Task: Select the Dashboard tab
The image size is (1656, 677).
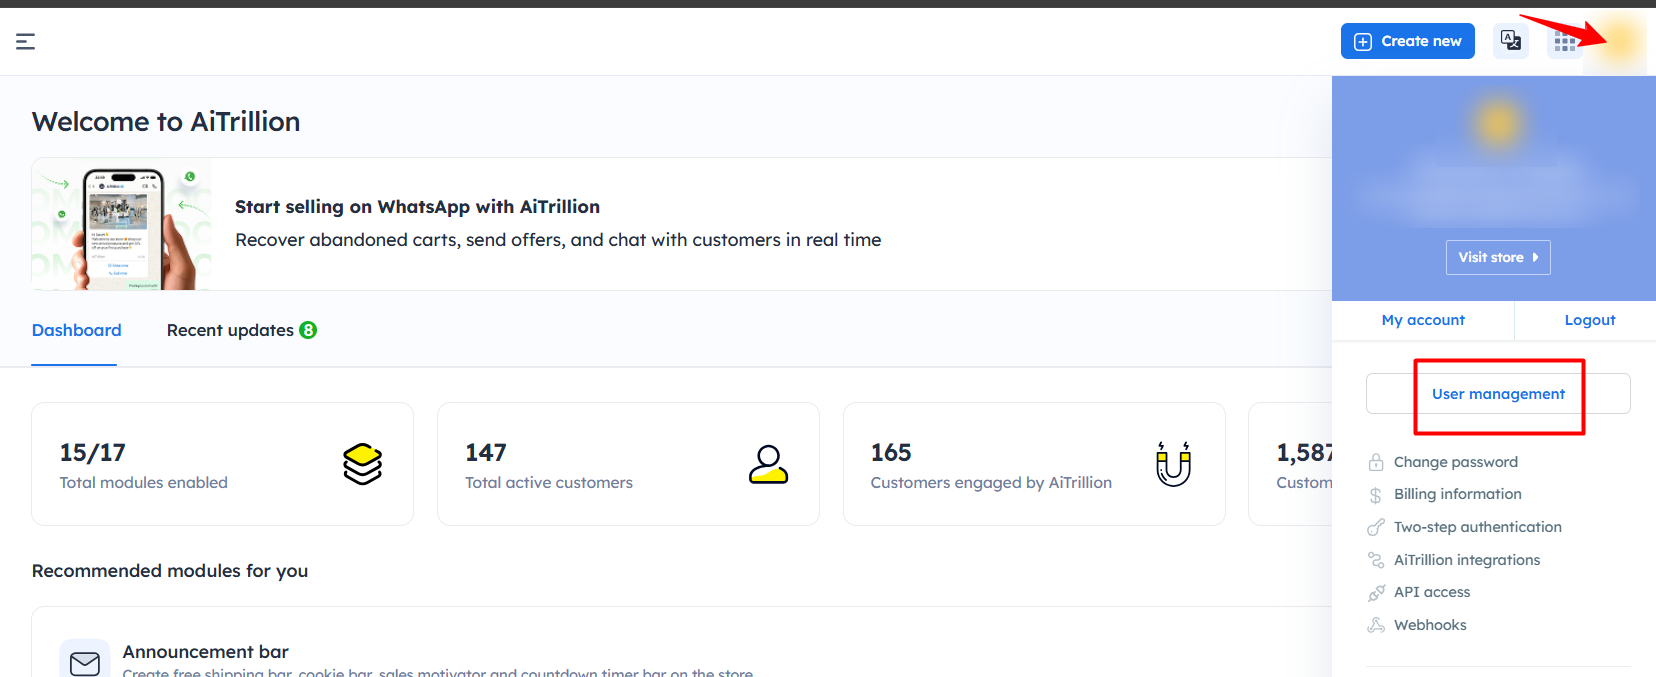Action: pos(76,330)
